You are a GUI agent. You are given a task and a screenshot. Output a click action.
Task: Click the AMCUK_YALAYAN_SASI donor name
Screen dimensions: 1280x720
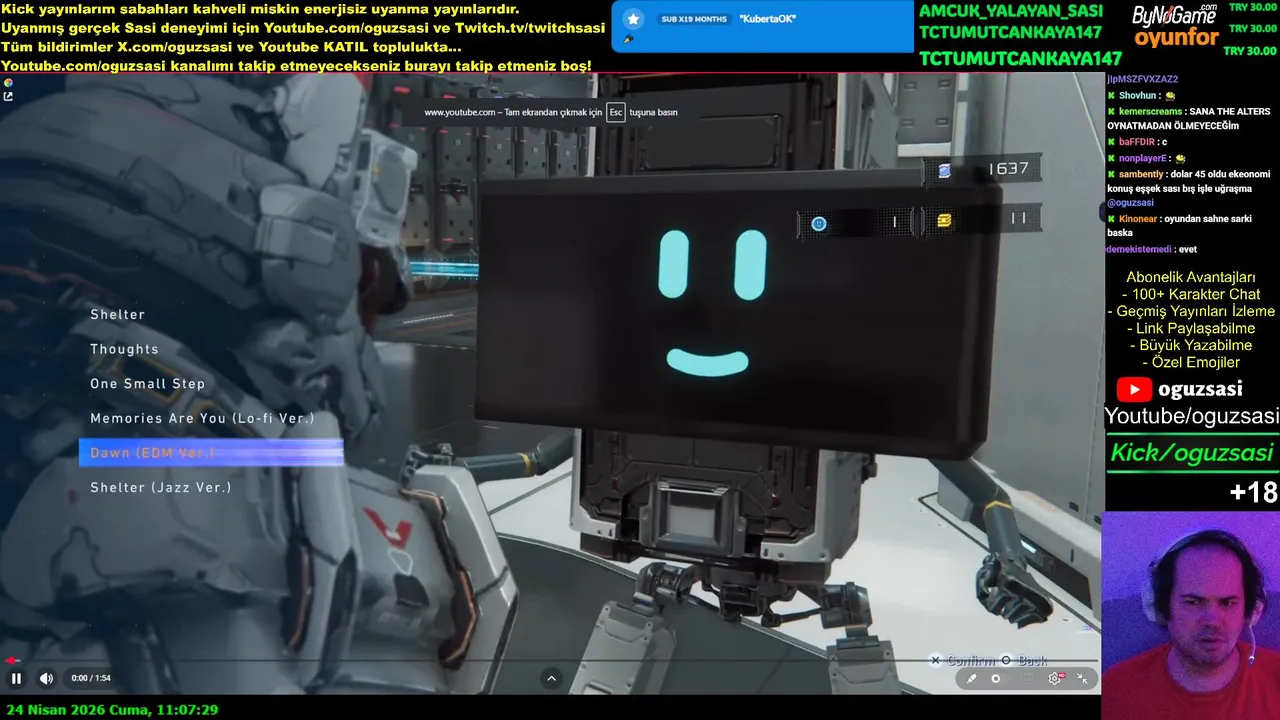tap(1011, 11)
